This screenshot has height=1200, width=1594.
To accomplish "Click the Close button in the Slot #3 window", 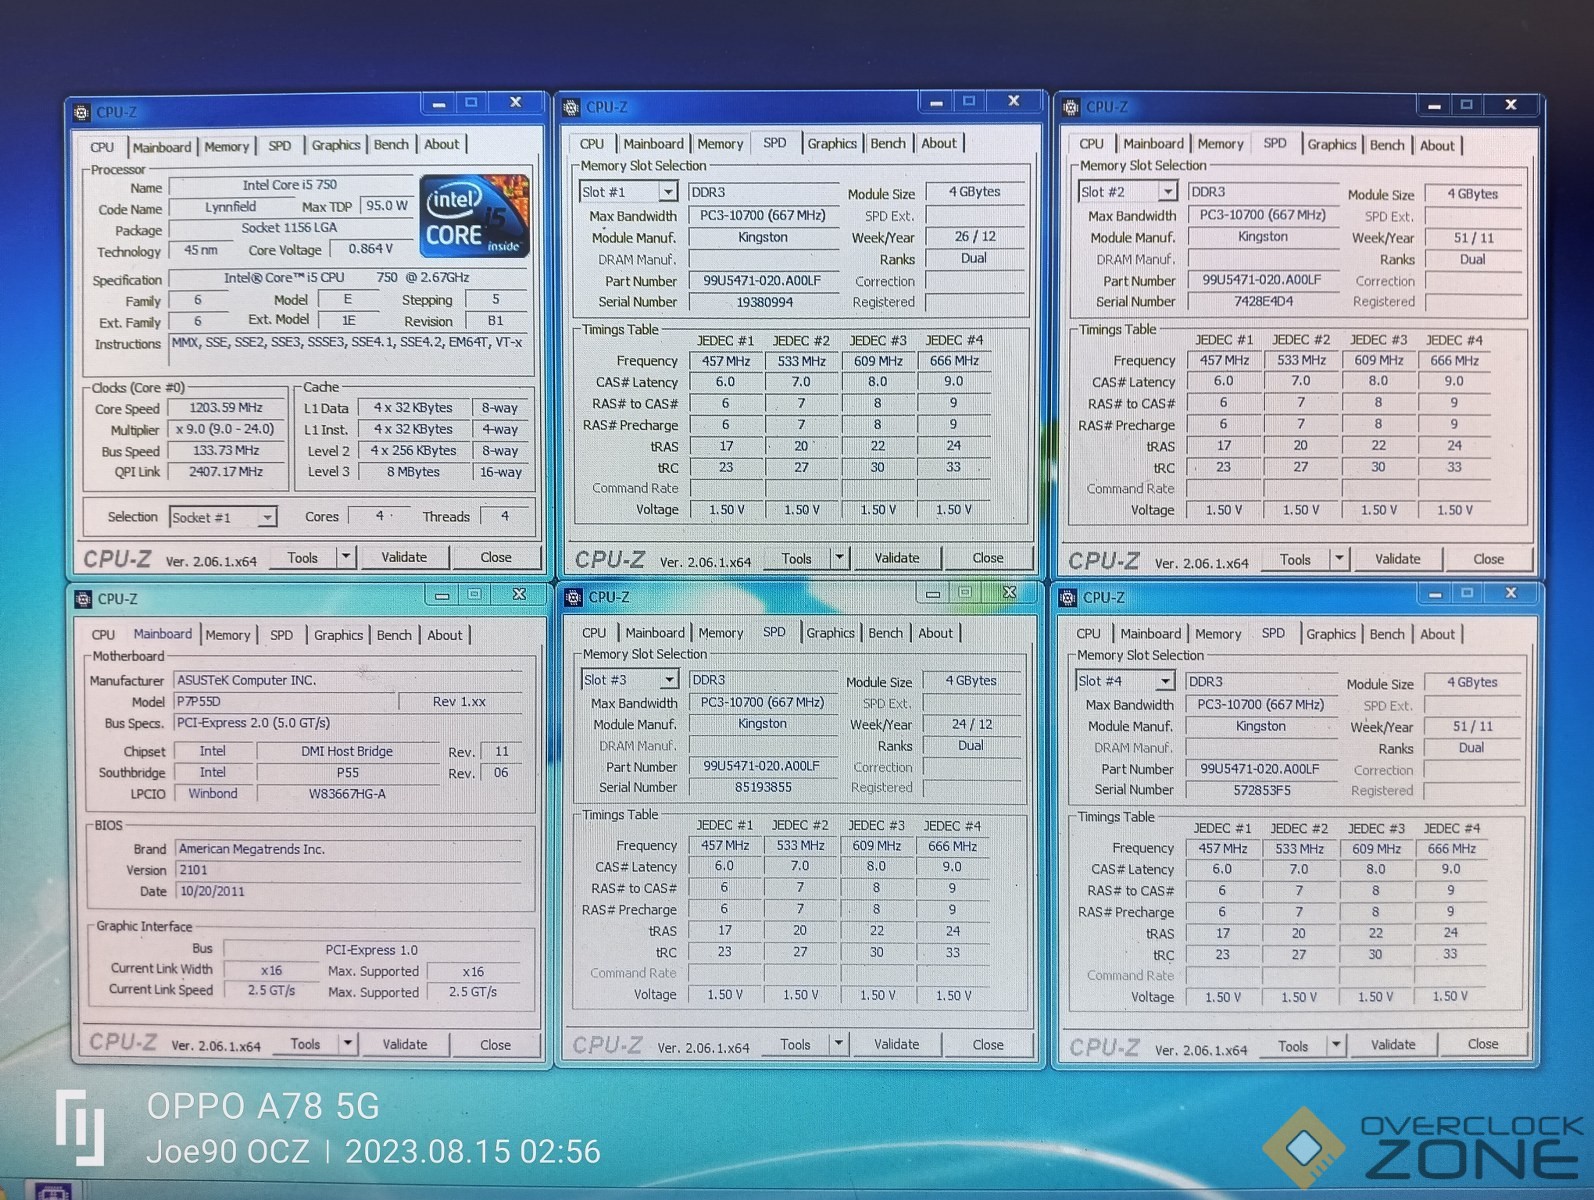I will tap(988, 1044).
